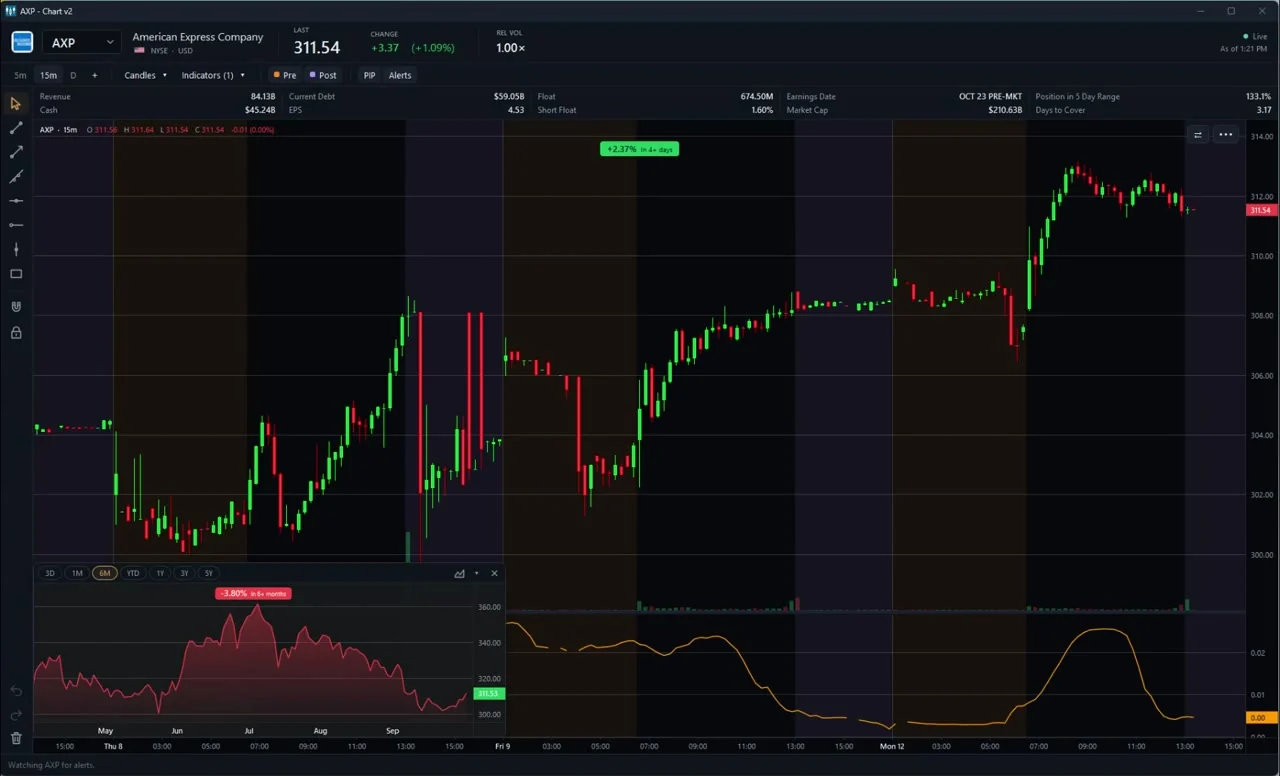Screen dimensions: 1280x776
Task: Click the AXP · 15m chart legend
Action: point(58,130)
